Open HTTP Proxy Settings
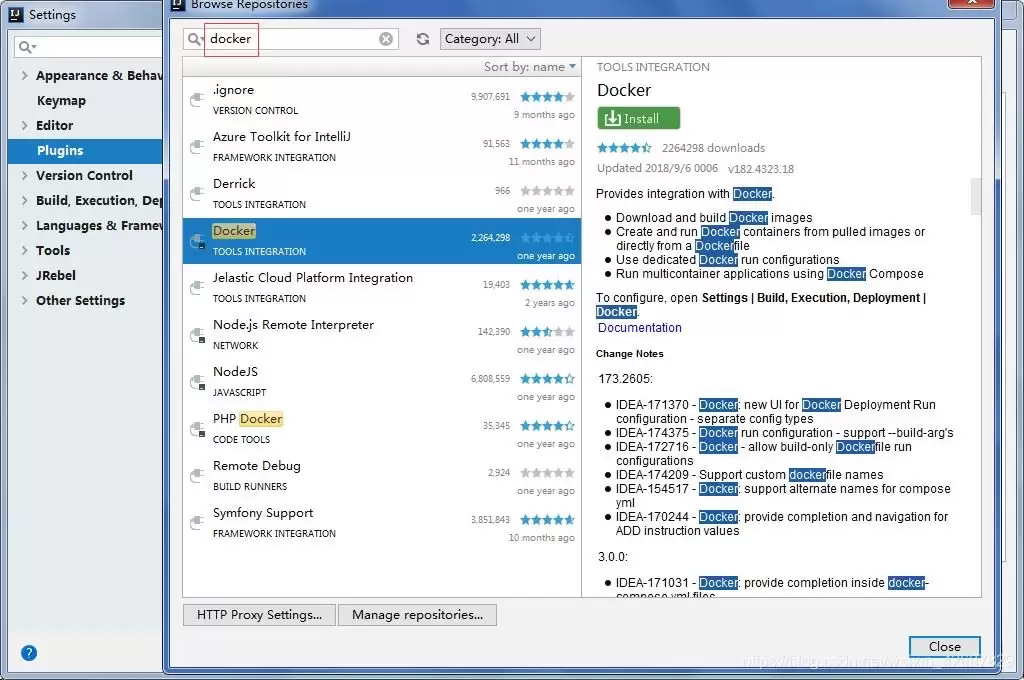1024x680 pixels. (x=258, y=615)
